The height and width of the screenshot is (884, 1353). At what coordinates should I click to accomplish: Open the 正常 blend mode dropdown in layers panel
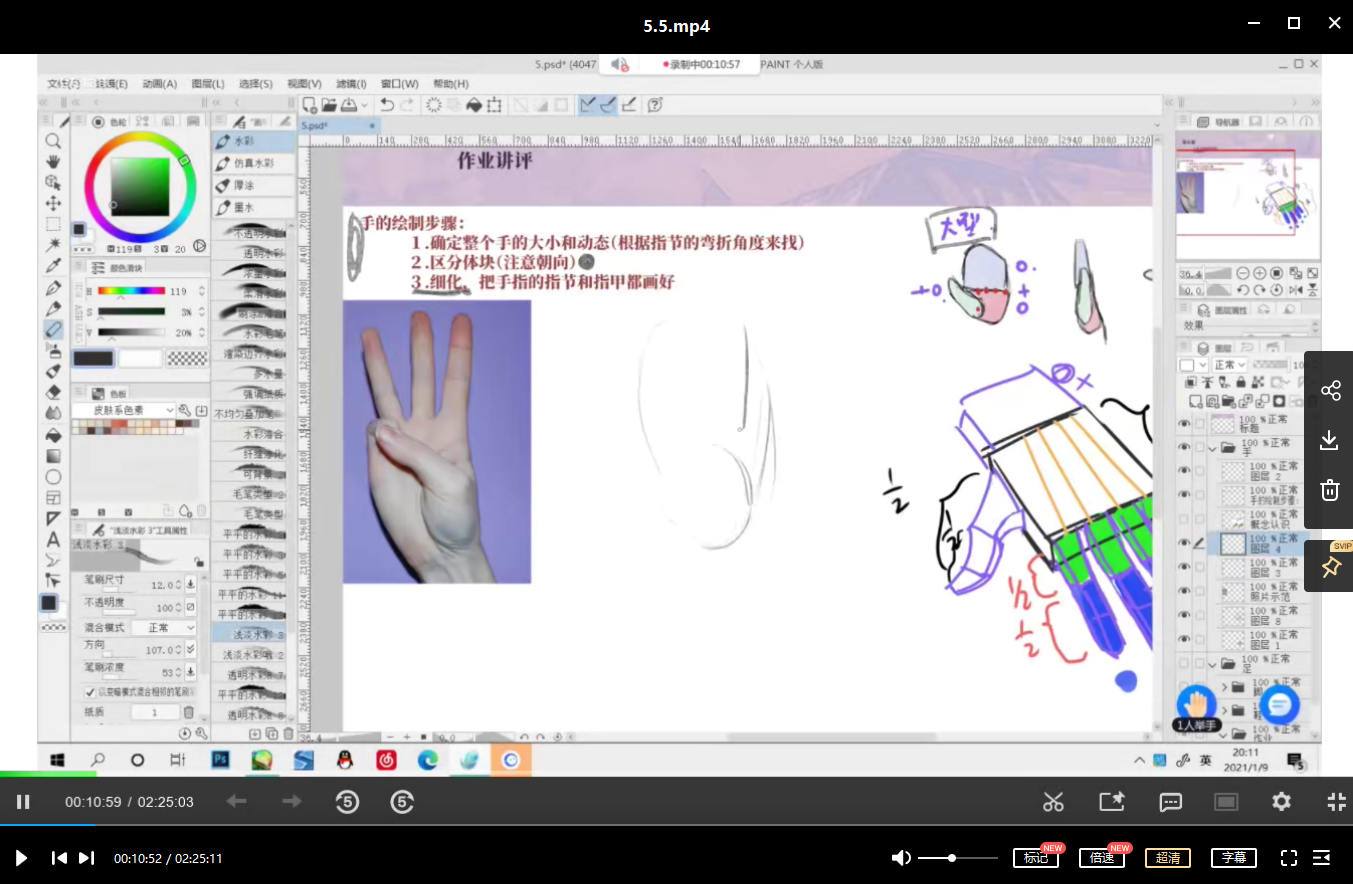coord(1229,365)
